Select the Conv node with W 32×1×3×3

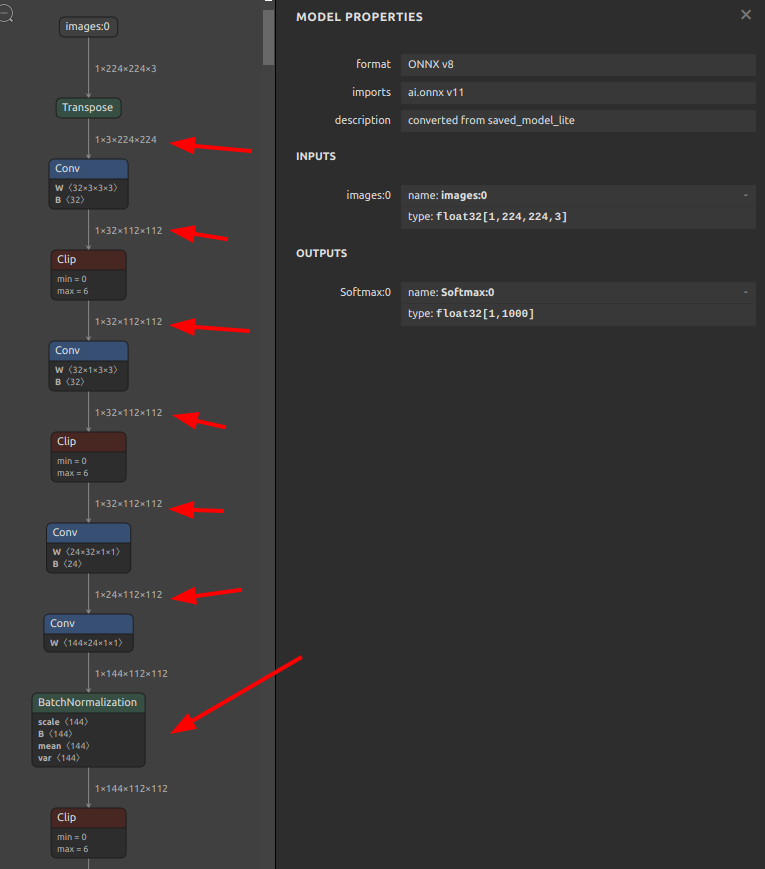88,351
